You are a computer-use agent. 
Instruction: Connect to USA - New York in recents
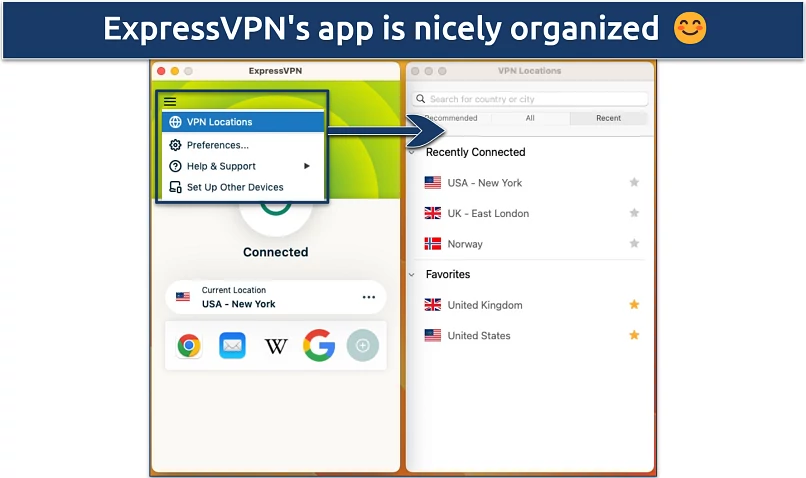[530, 182]
